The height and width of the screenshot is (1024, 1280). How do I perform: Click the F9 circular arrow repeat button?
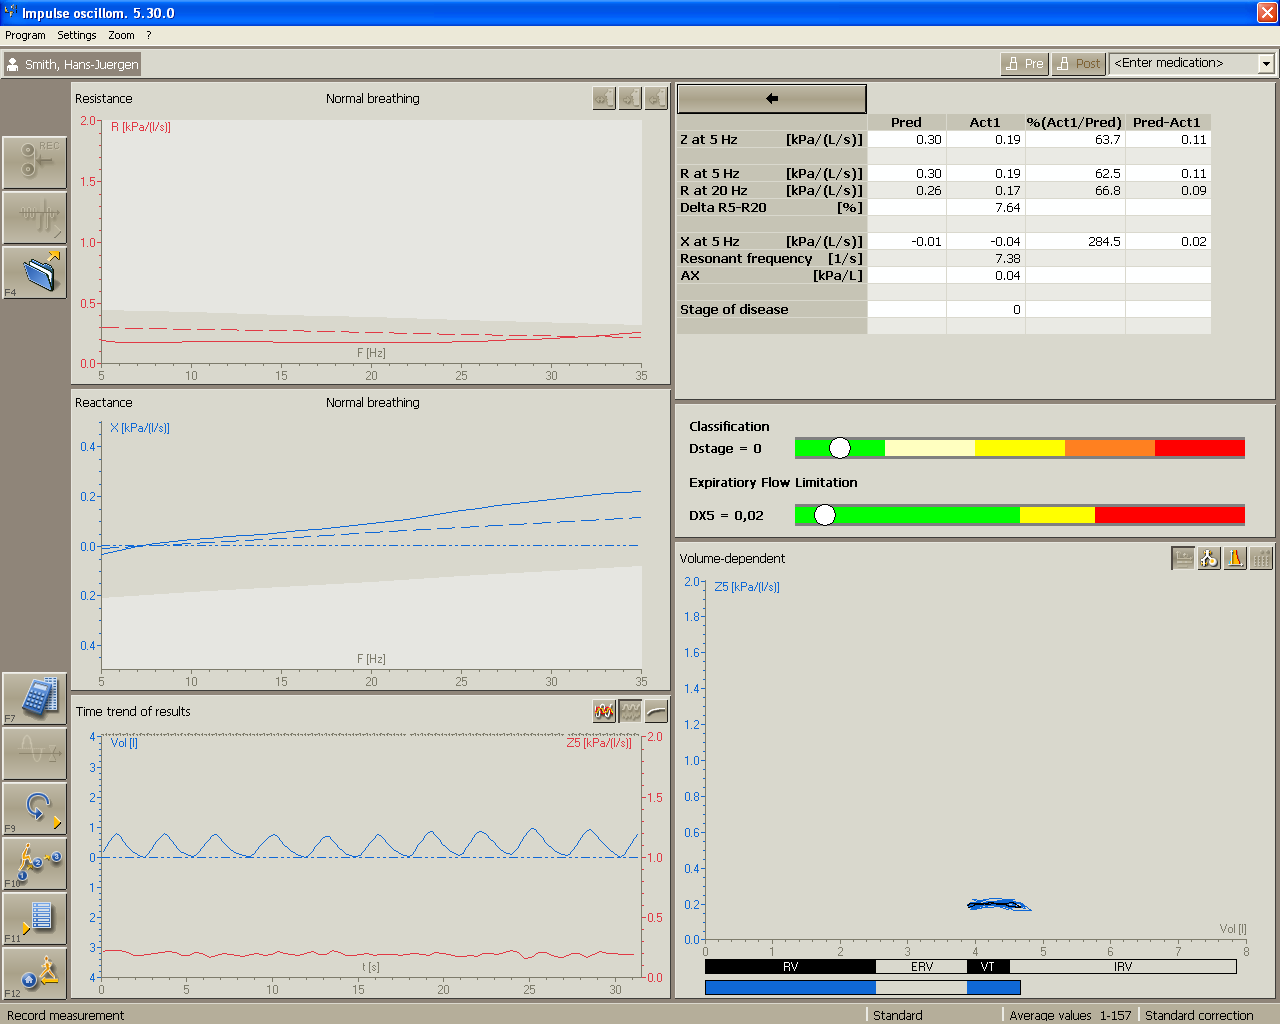[x=35, y=809]
